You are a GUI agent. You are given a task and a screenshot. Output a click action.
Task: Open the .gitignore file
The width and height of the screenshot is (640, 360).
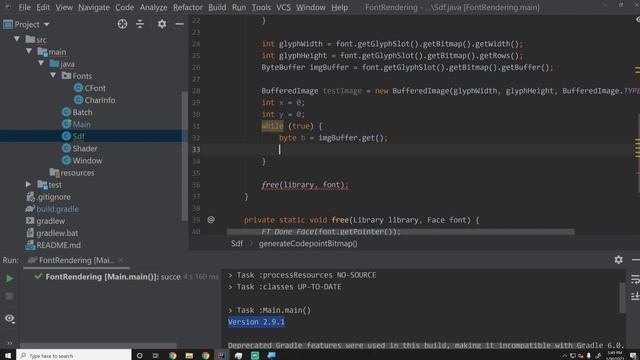pyautogui.click(x=53, y=197)
